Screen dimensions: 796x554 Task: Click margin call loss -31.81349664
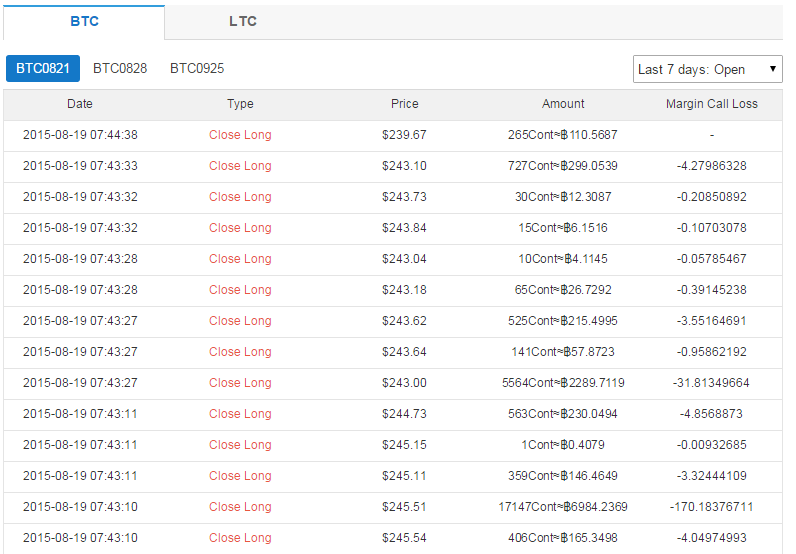(x=711, y=383)
